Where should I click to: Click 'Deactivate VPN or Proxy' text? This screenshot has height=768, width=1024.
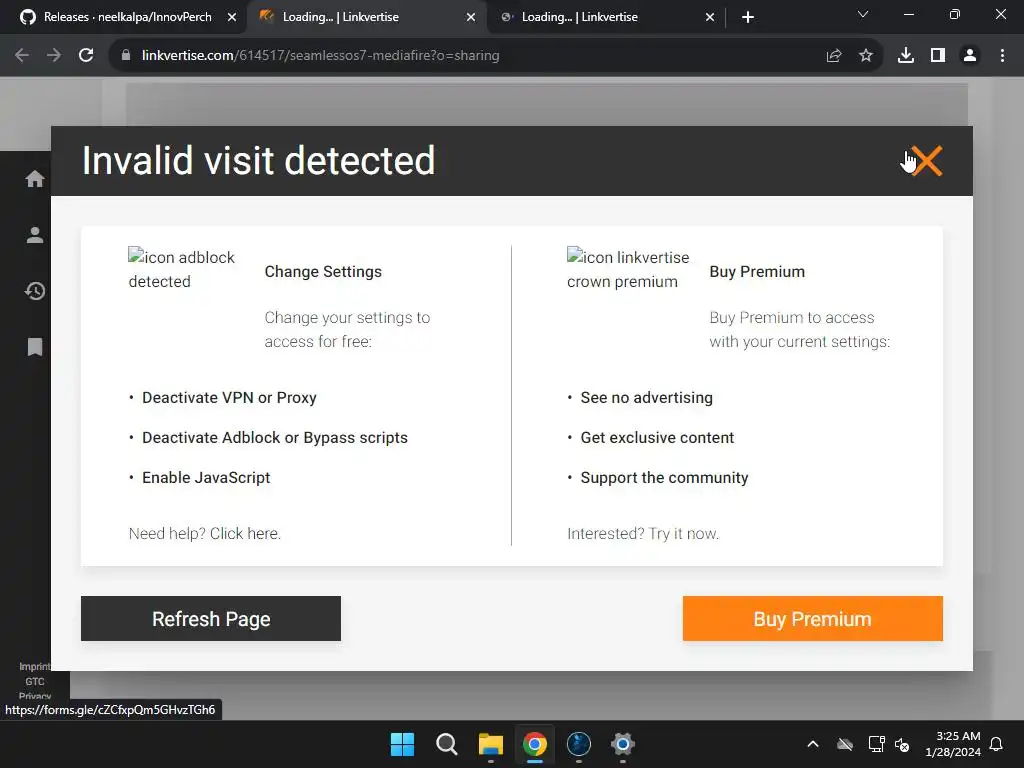pyautogui.click(x=229, y=398)
